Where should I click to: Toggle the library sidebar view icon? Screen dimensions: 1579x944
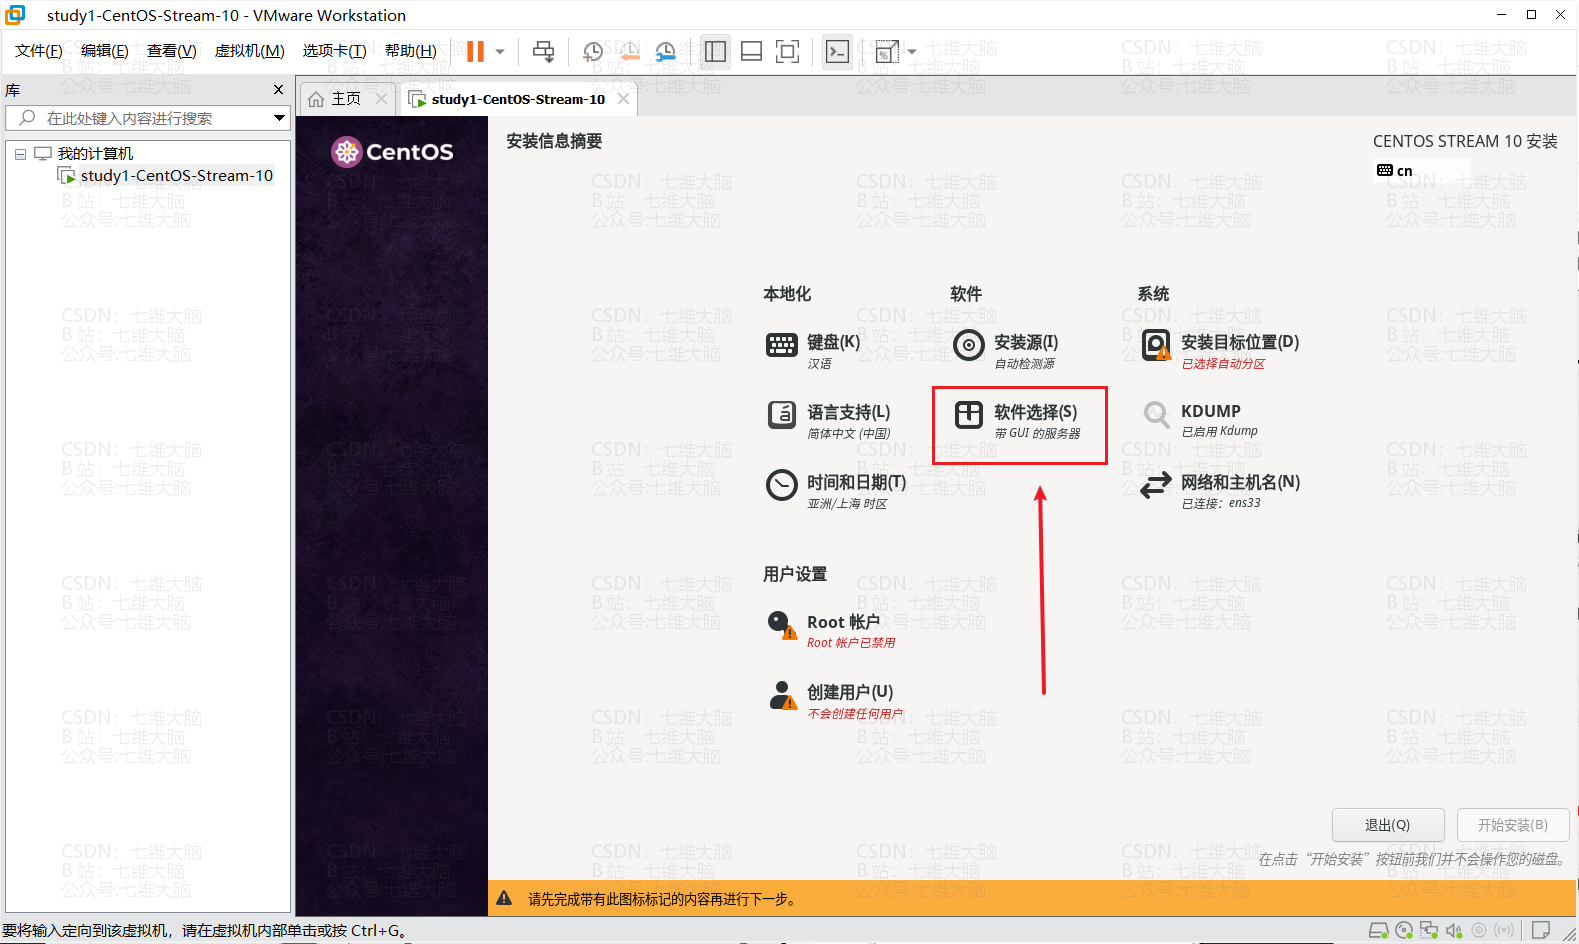click(715, 51)
